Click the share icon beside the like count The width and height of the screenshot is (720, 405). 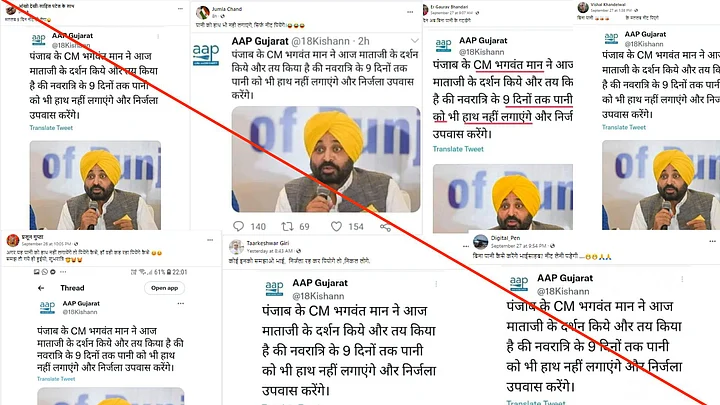click(x=385, y=226)
